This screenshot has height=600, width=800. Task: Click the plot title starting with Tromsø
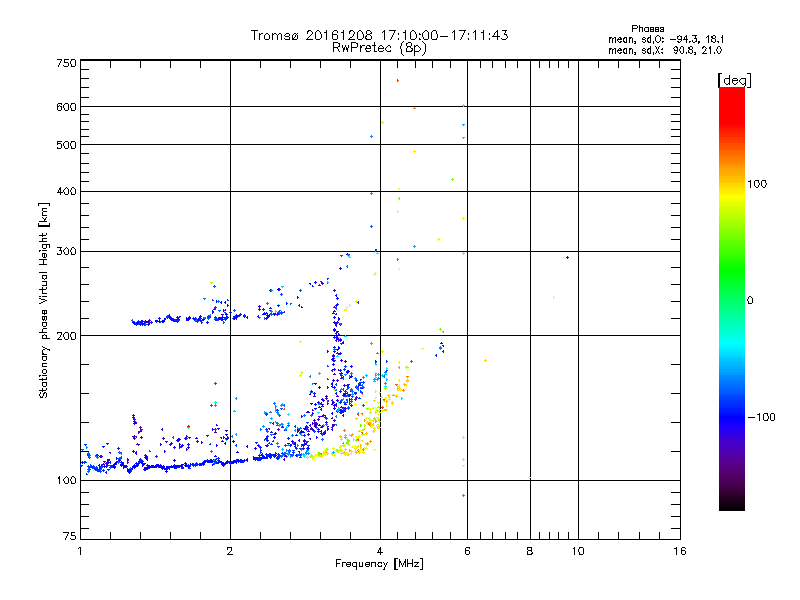380,35
